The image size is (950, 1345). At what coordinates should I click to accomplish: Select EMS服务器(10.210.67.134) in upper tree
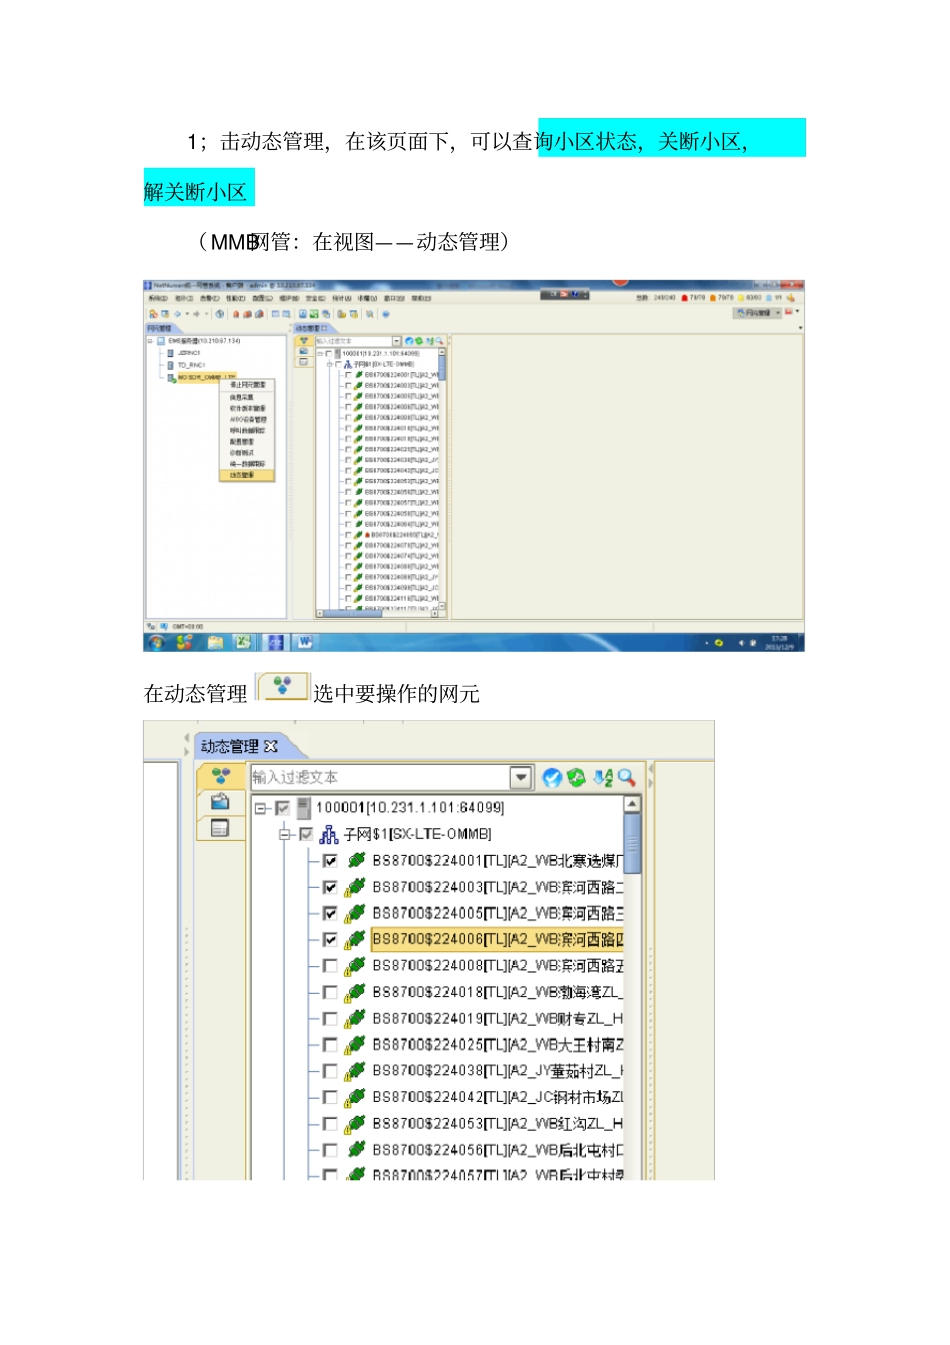tap(204, 341)
